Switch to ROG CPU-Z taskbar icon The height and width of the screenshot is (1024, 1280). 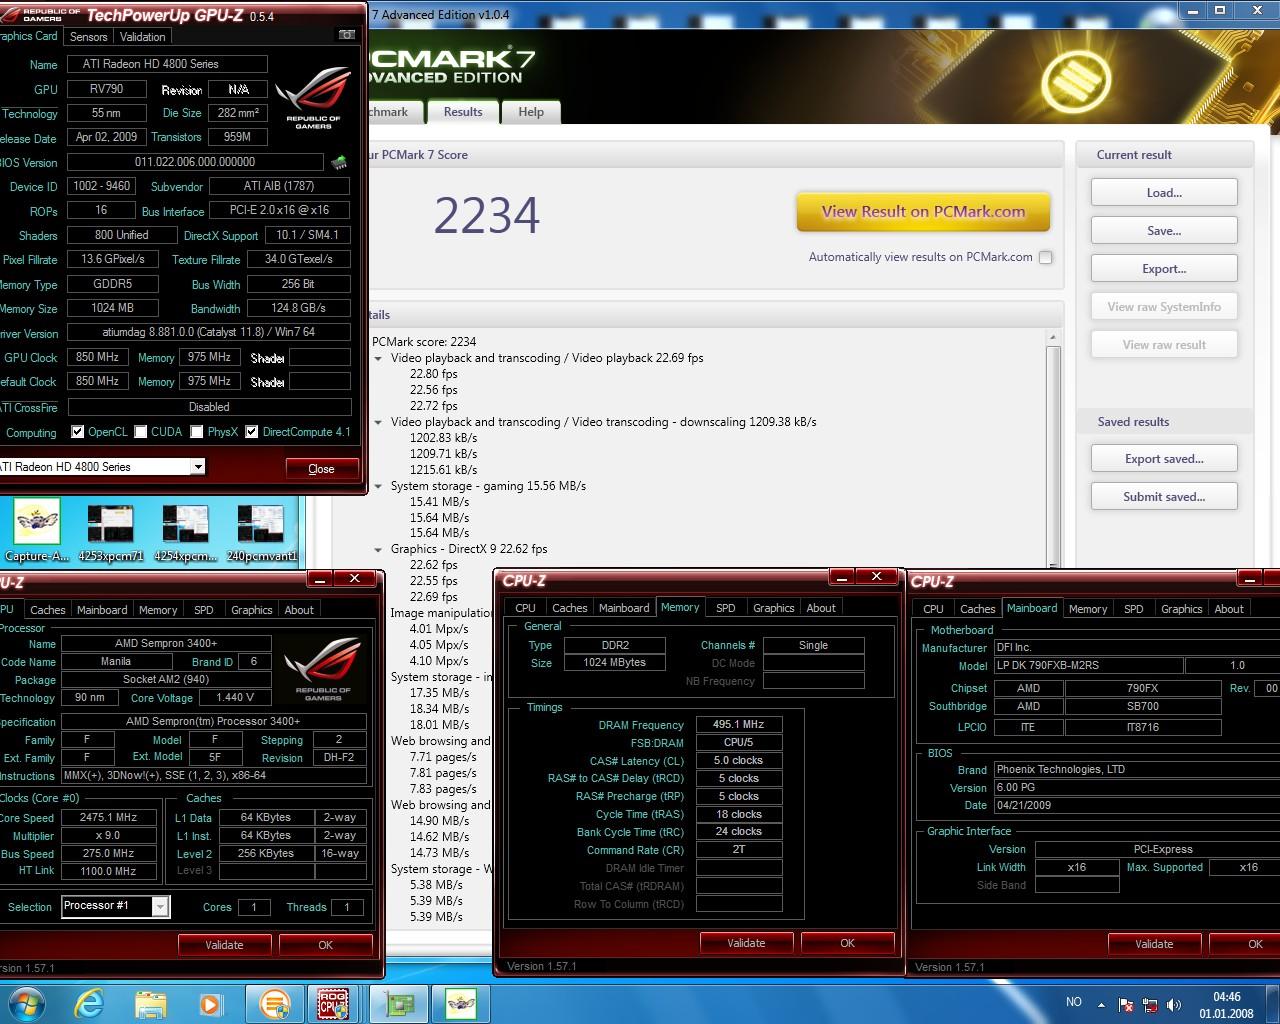point(332,1003)
